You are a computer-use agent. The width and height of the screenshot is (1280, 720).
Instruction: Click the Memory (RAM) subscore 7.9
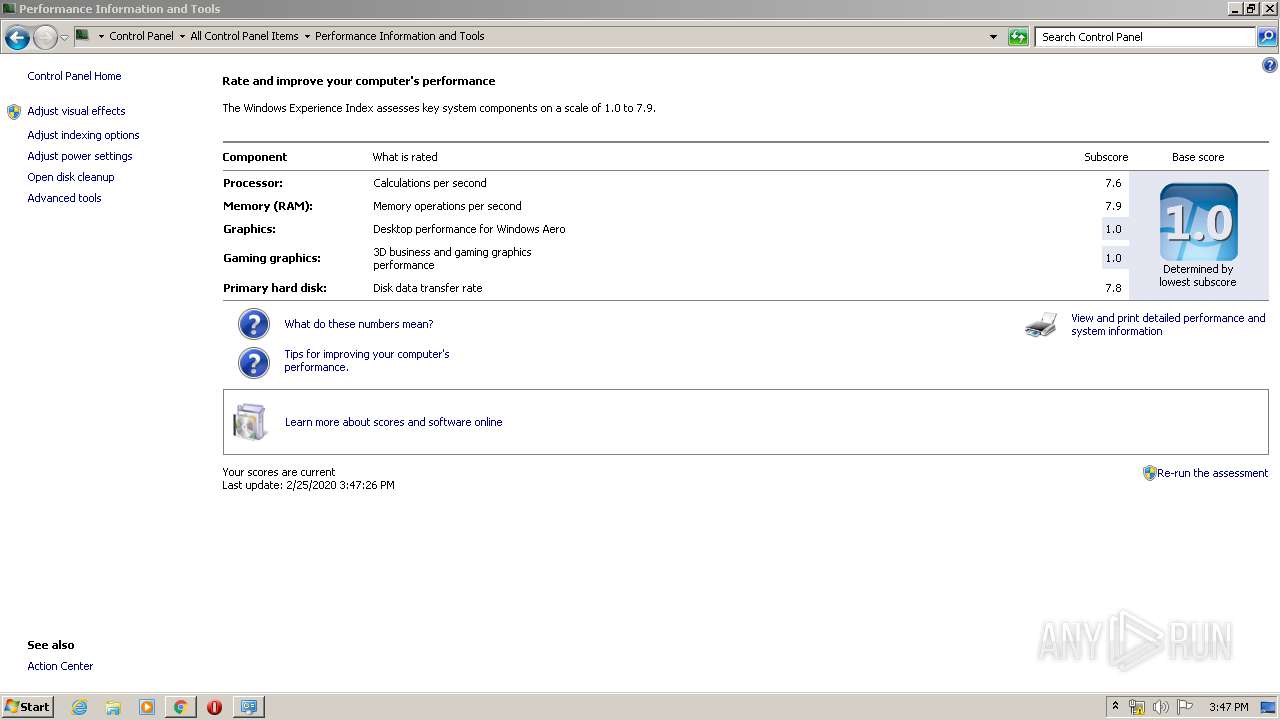1113,206
